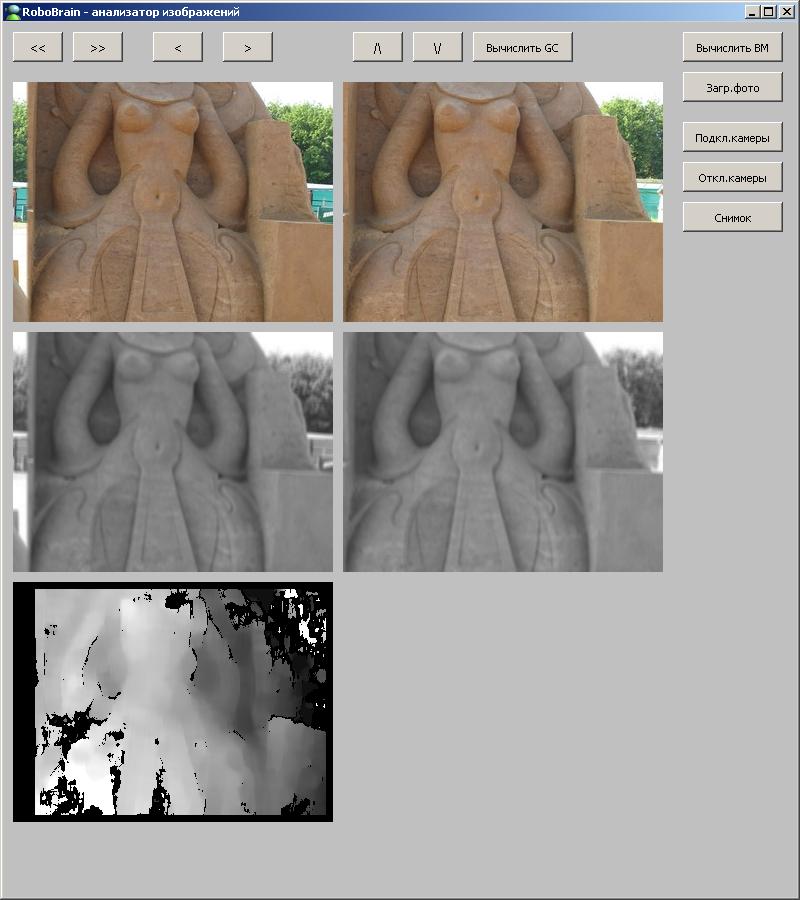The width and height of the screenshot is (800, 900).
Task: Click the '\/' move down button
Action: click(437, 47)
